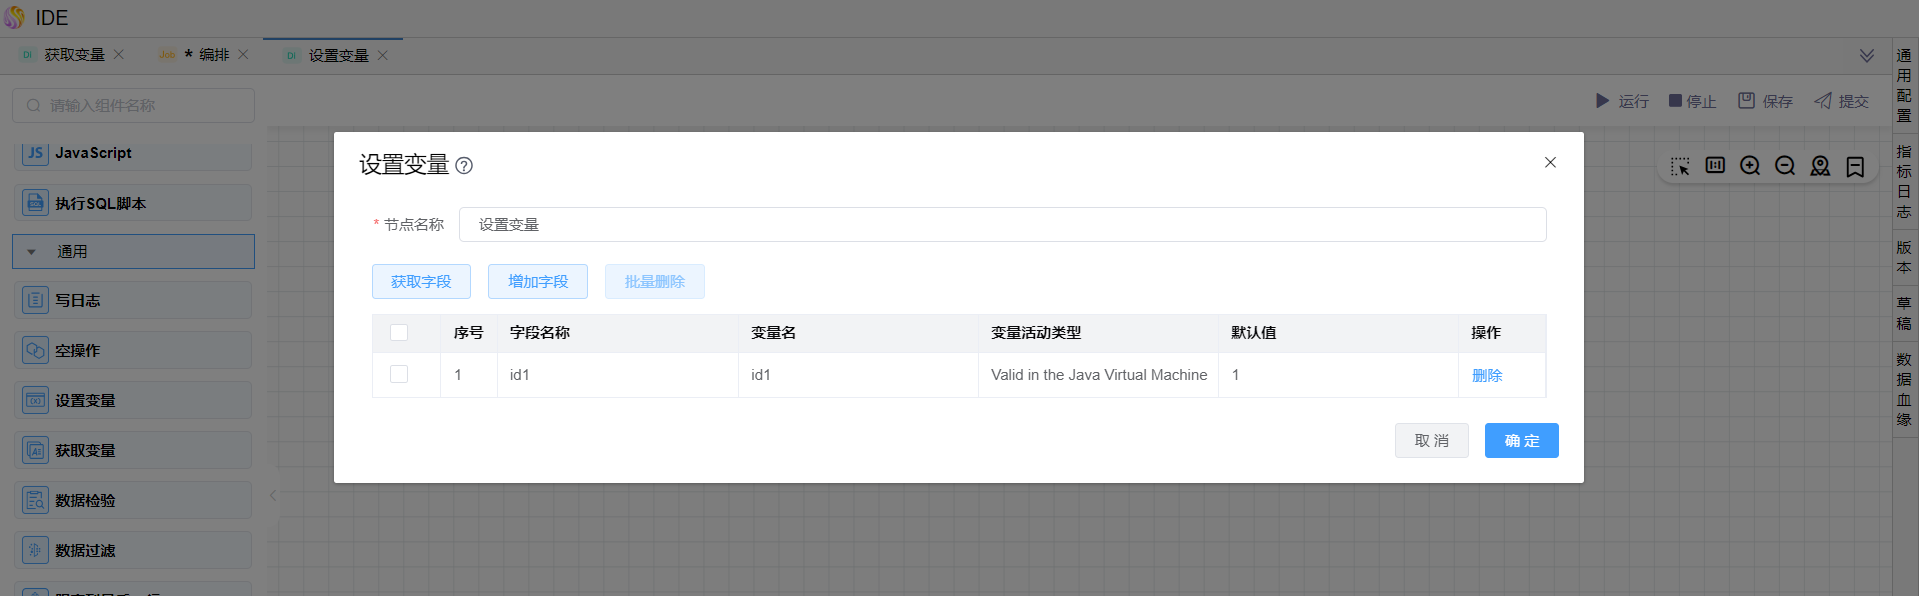Click the 运行 run play icon
The width and height of the screenshot is (1919, 596).
click(x=1602, y=101)
